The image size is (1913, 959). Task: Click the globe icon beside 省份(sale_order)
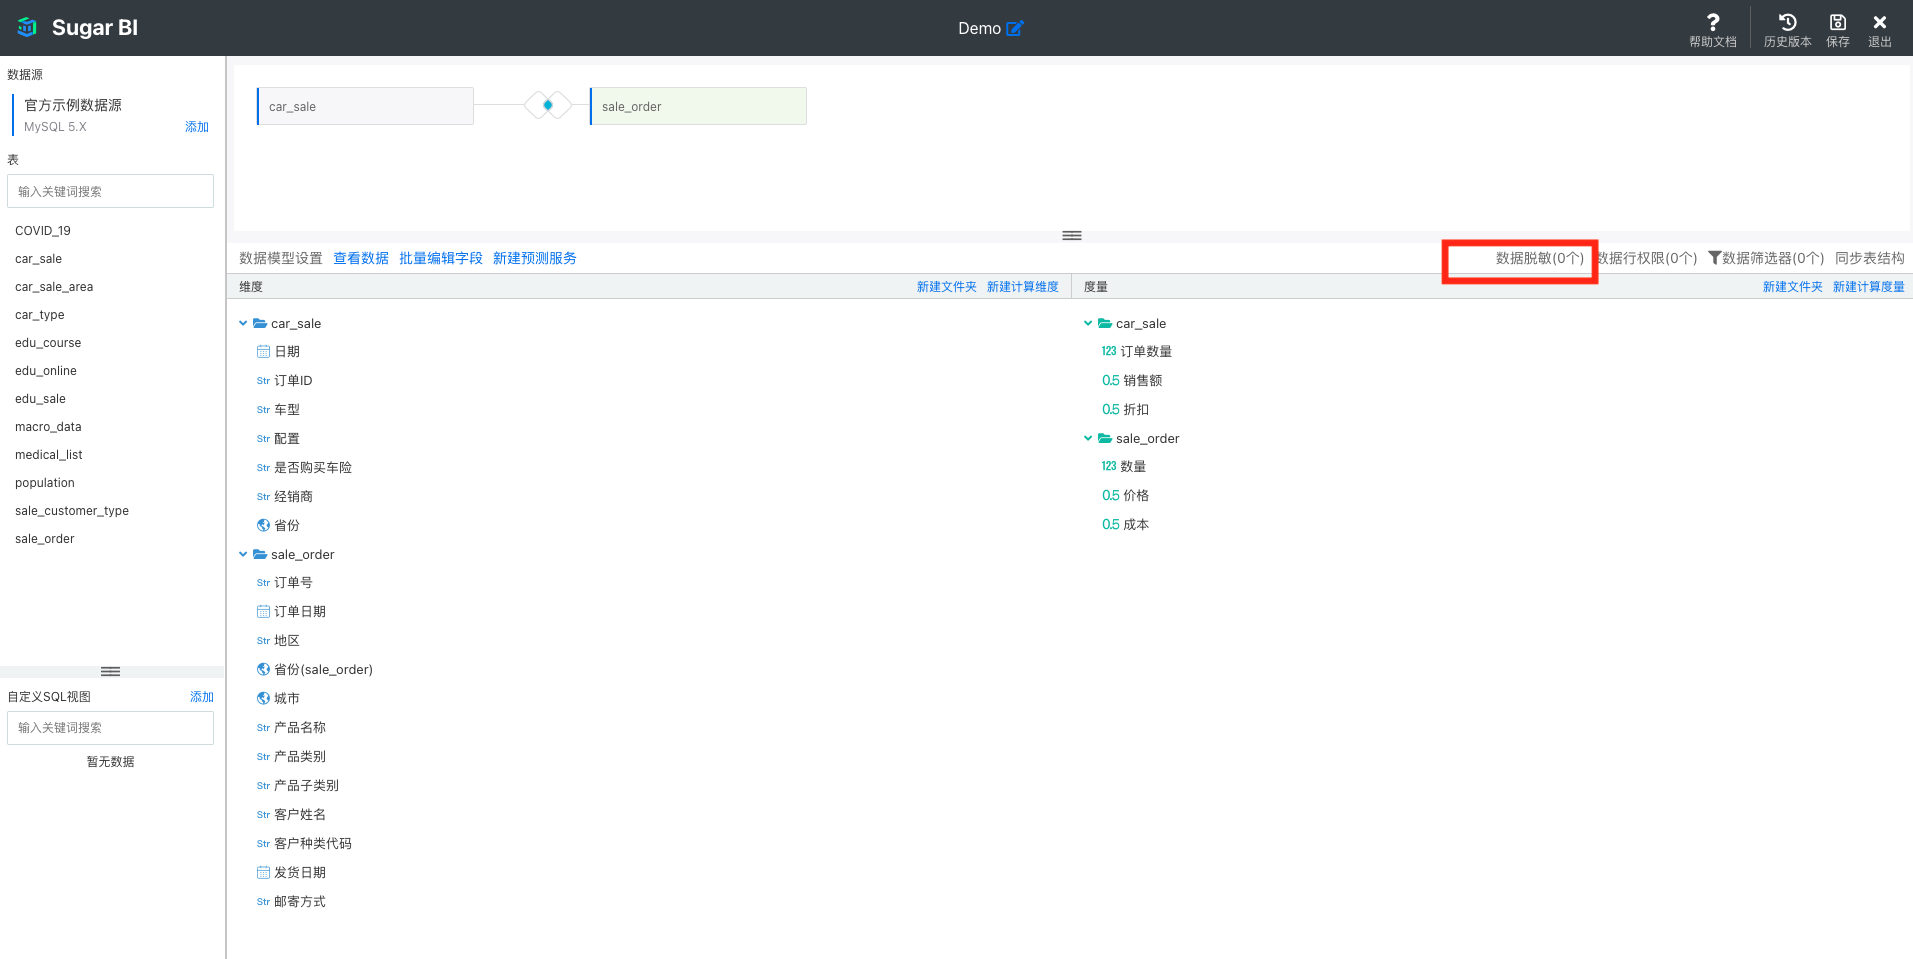coord(263,669)
